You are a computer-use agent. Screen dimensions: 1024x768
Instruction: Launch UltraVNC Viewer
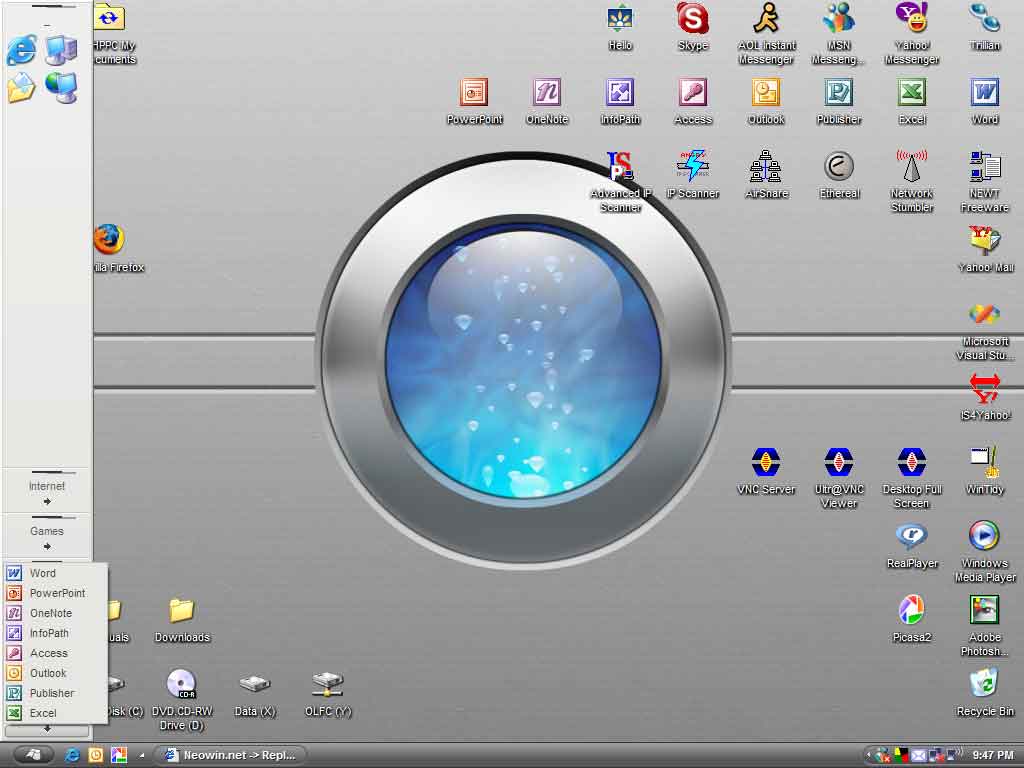point(838,462)
